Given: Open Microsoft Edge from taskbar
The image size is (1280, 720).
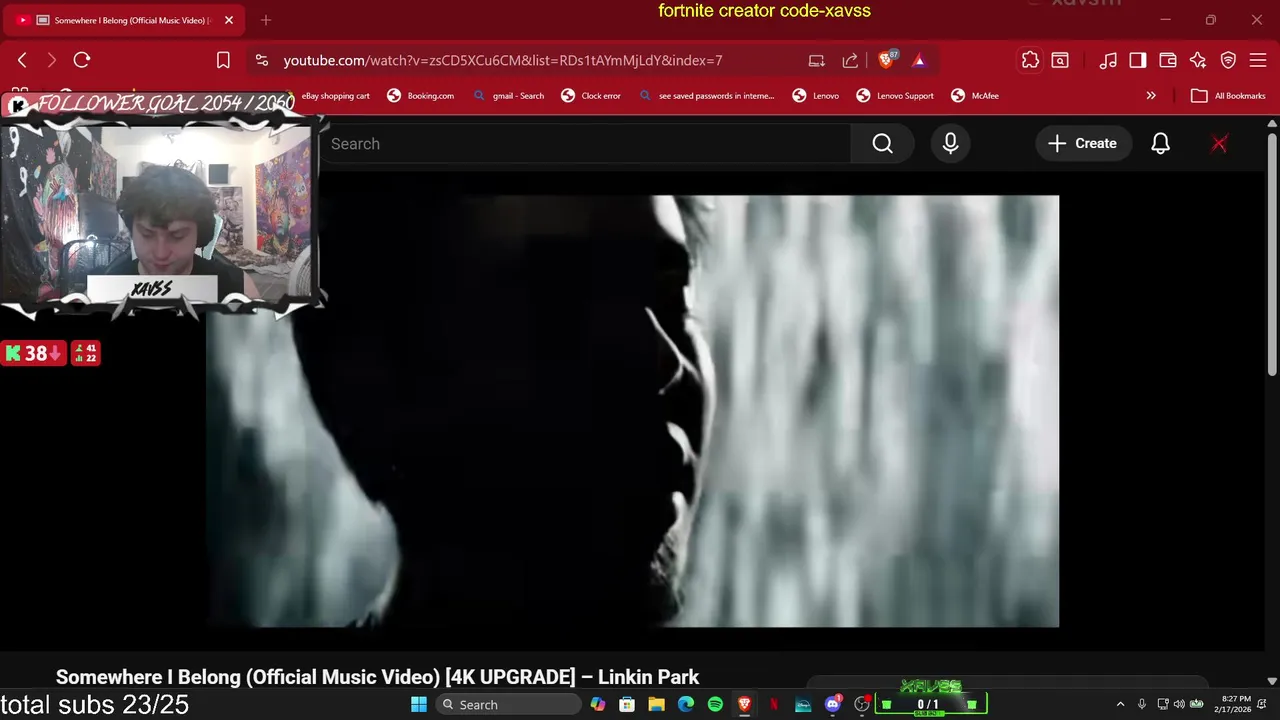Looking at the screenshot, I should 686,705.
